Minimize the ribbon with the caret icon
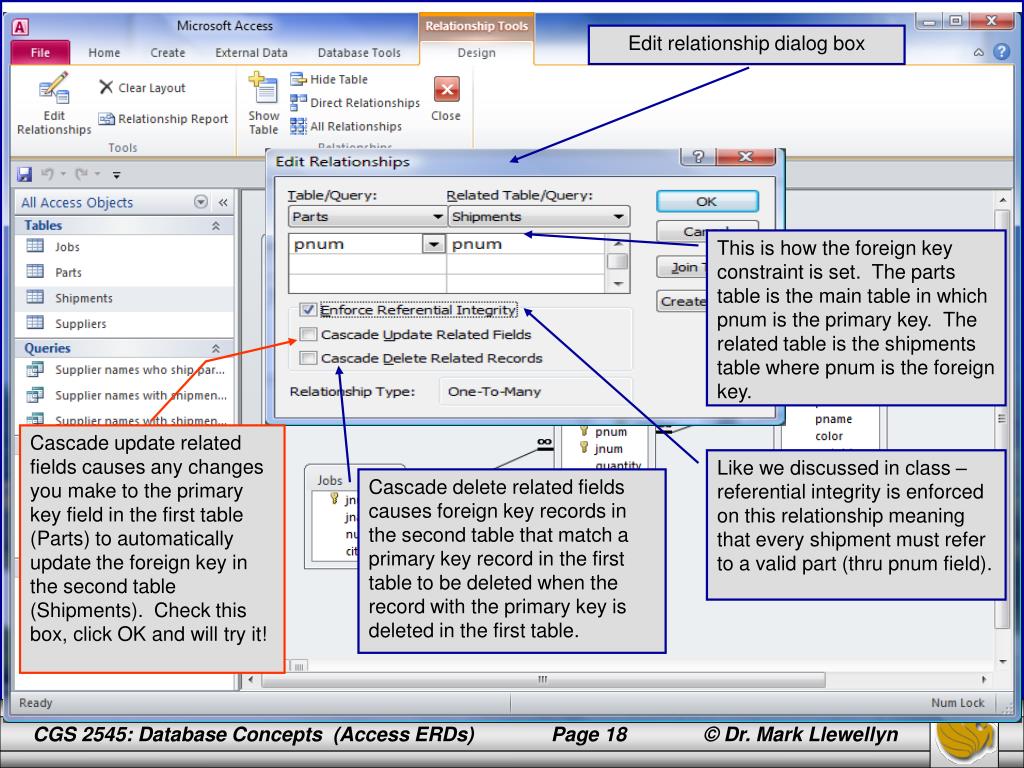This screenshot has height=768, width=1024. click(x=978, y=53)
